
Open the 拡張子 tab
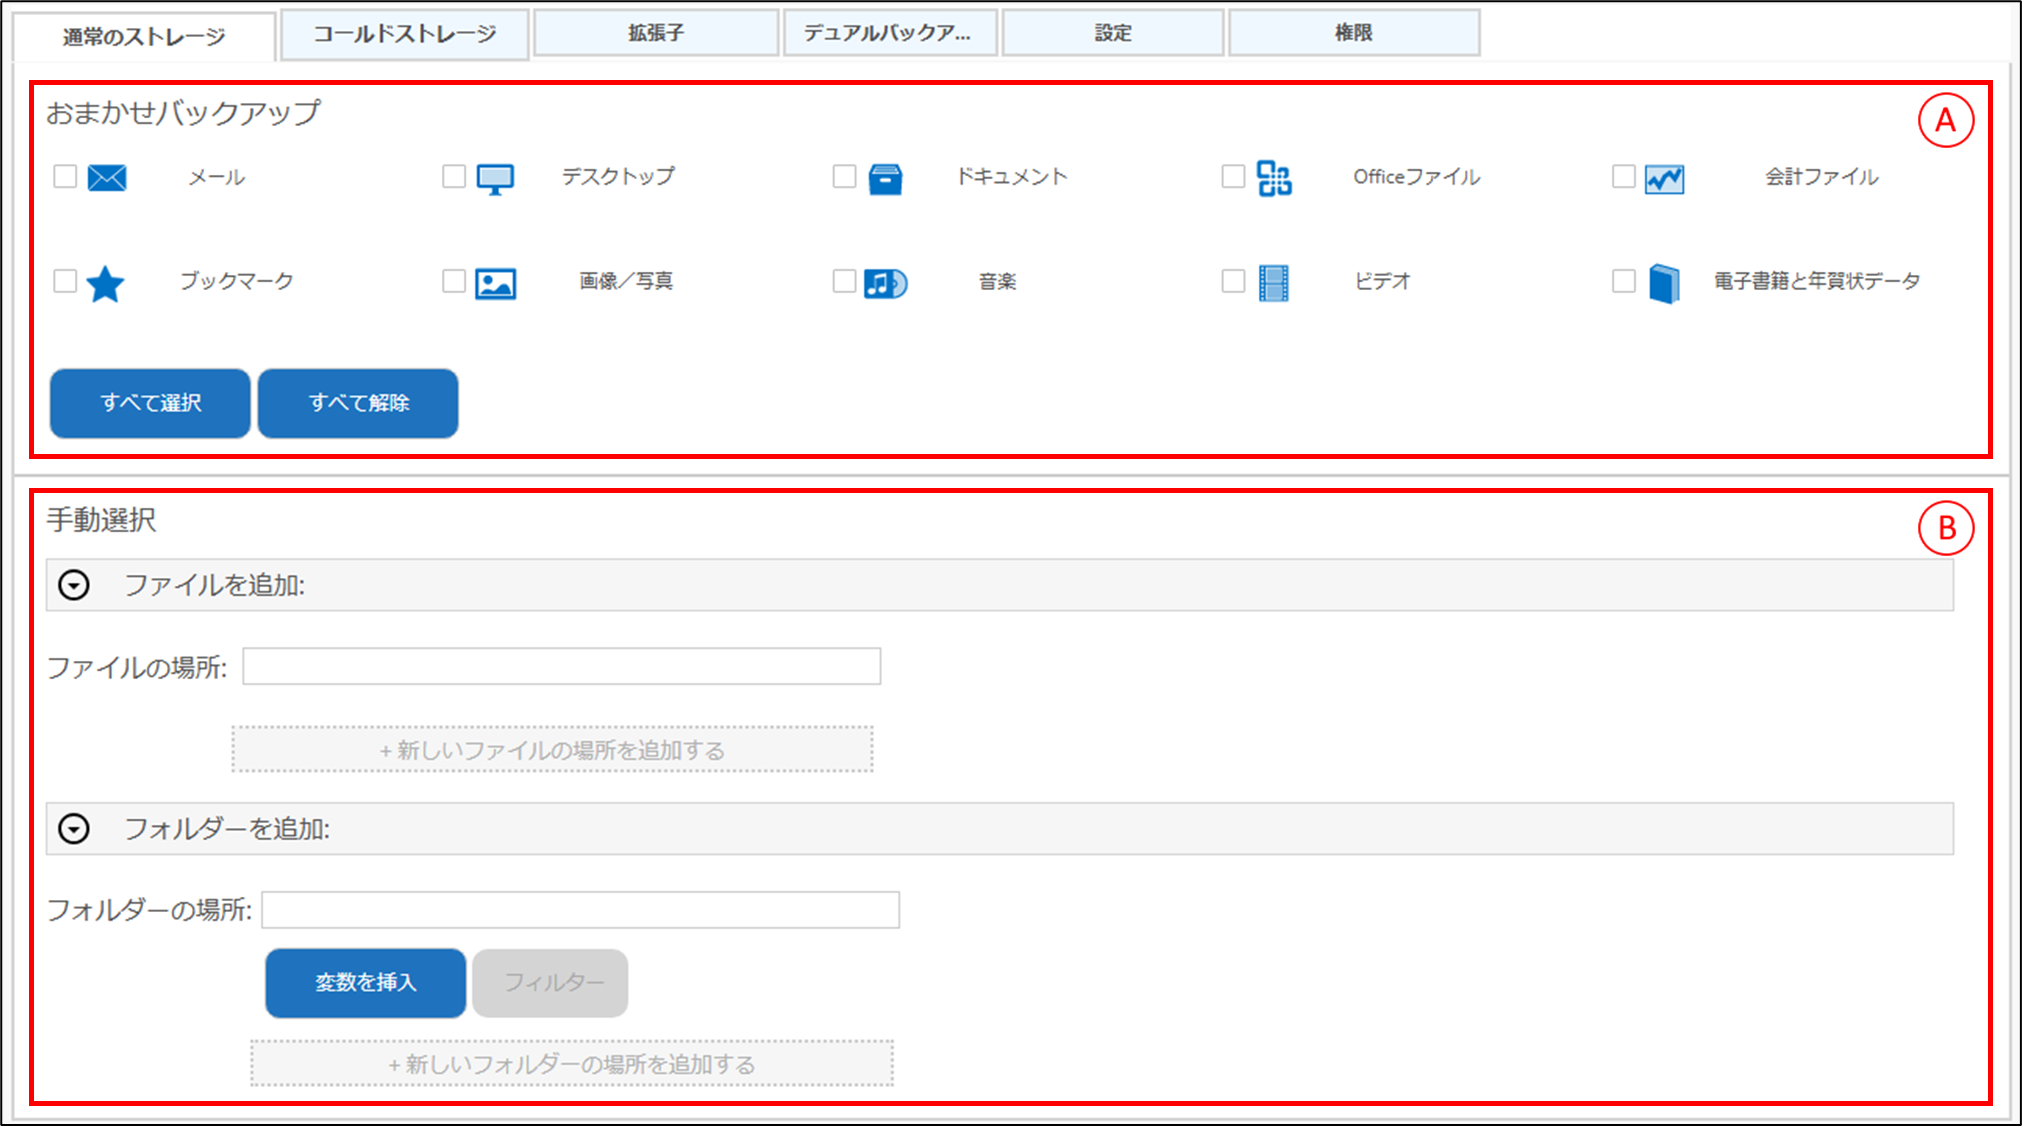coord(656,33)
